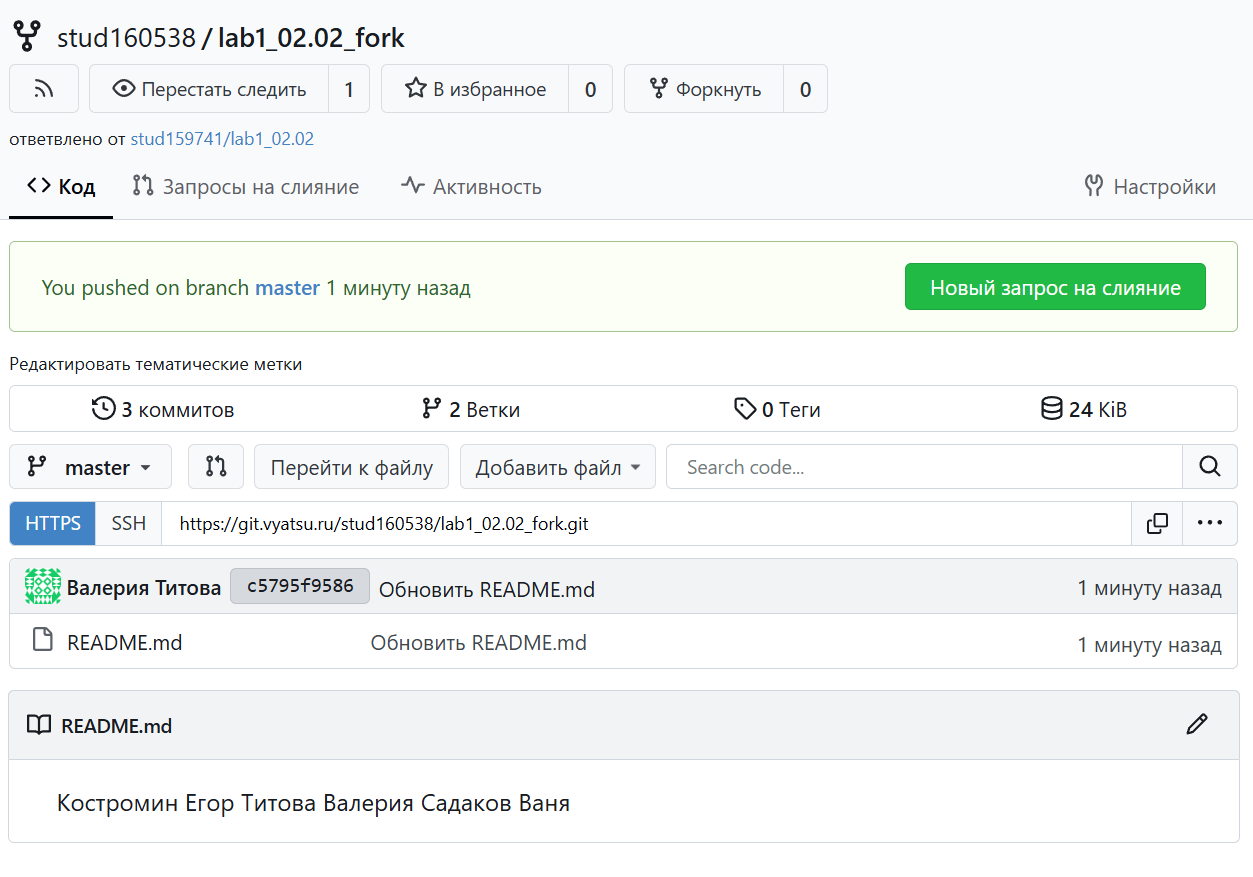Copy the repository clone URL
The image size is (1253, 877).
[1157, 523]
